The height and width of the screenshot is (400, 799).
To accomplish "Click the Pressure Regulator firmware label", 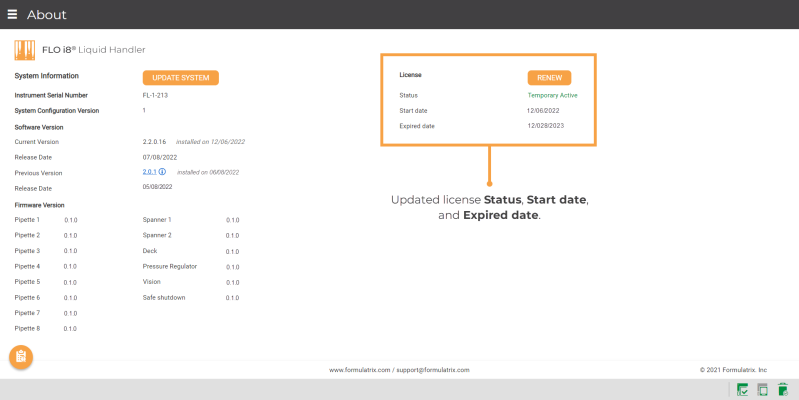I will (x=169, y=266).
